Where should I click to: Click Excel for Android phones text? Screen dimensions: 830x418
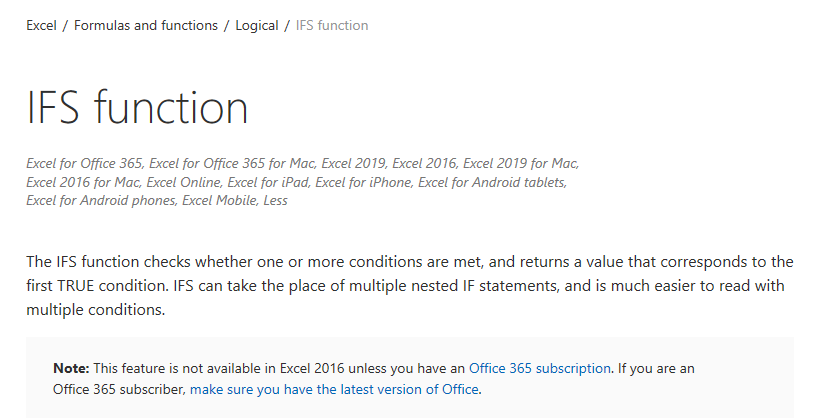pyautogui.click(x=101, y=201)
